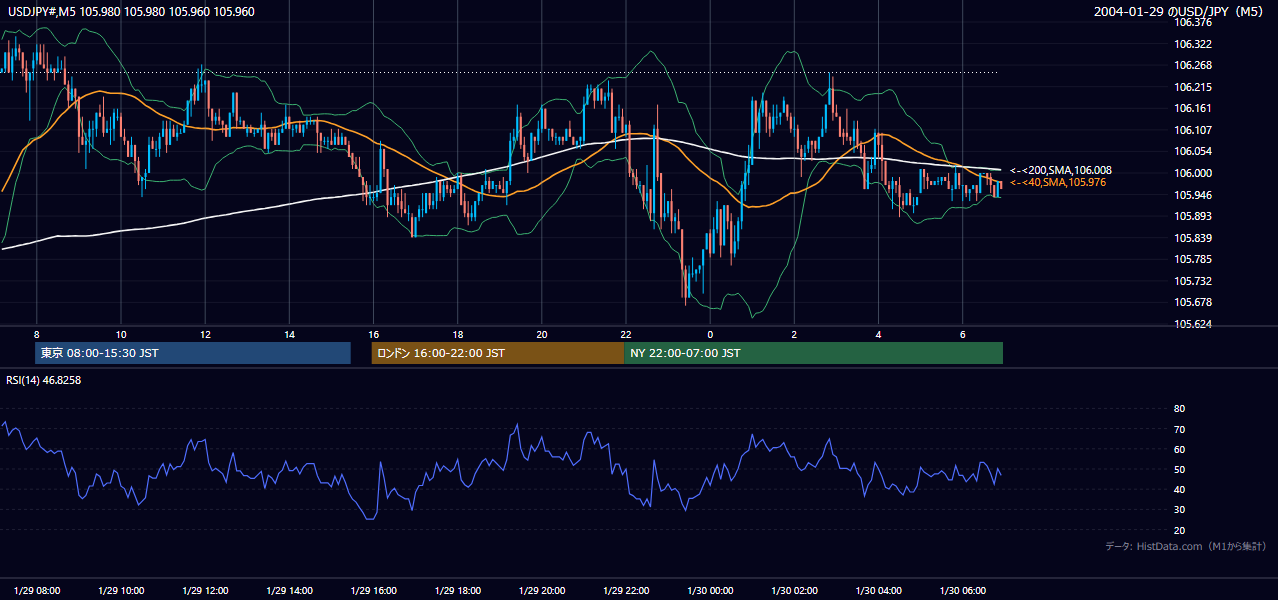Image resolution: width=1278 pixels, height=600 pixels.
Task: Click the 1/29 22:00 time axis label
Action: click(625, 590)
